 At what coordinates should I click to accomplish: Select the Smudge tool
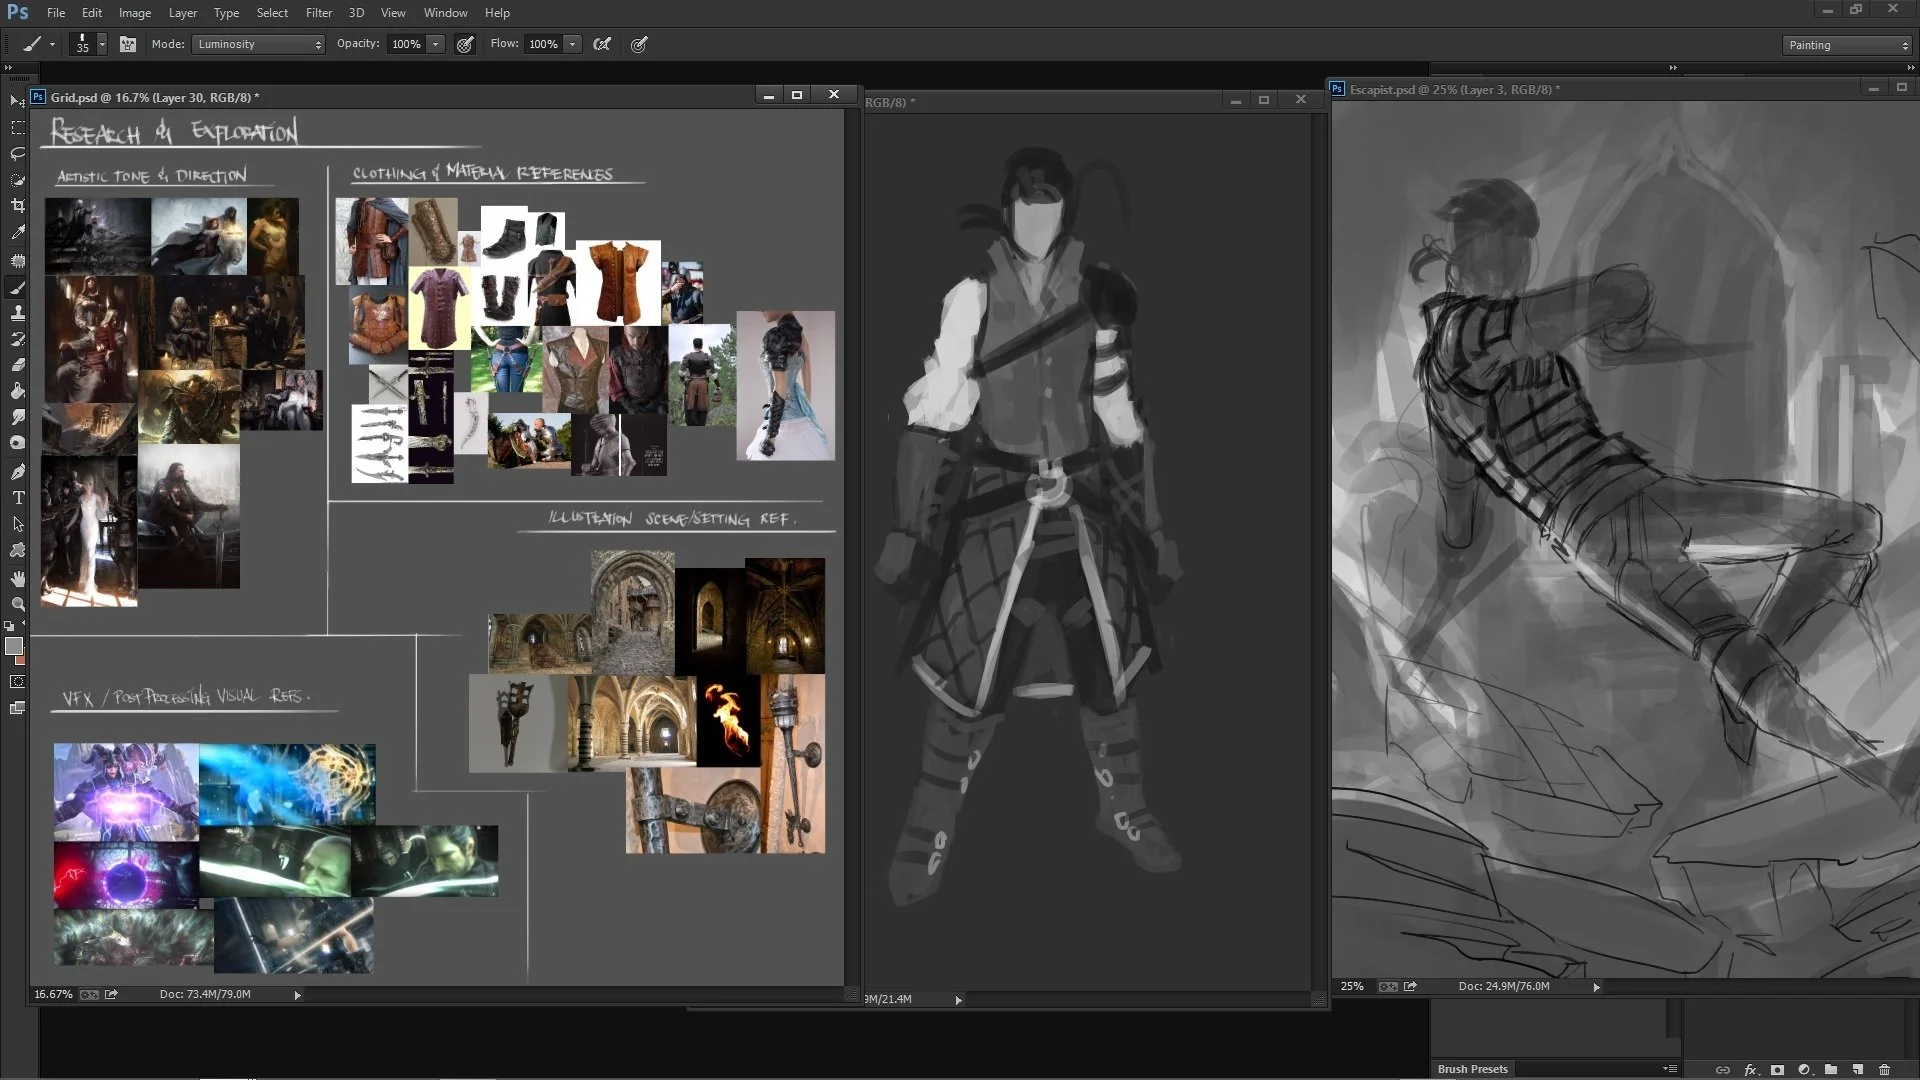(17, 417)
